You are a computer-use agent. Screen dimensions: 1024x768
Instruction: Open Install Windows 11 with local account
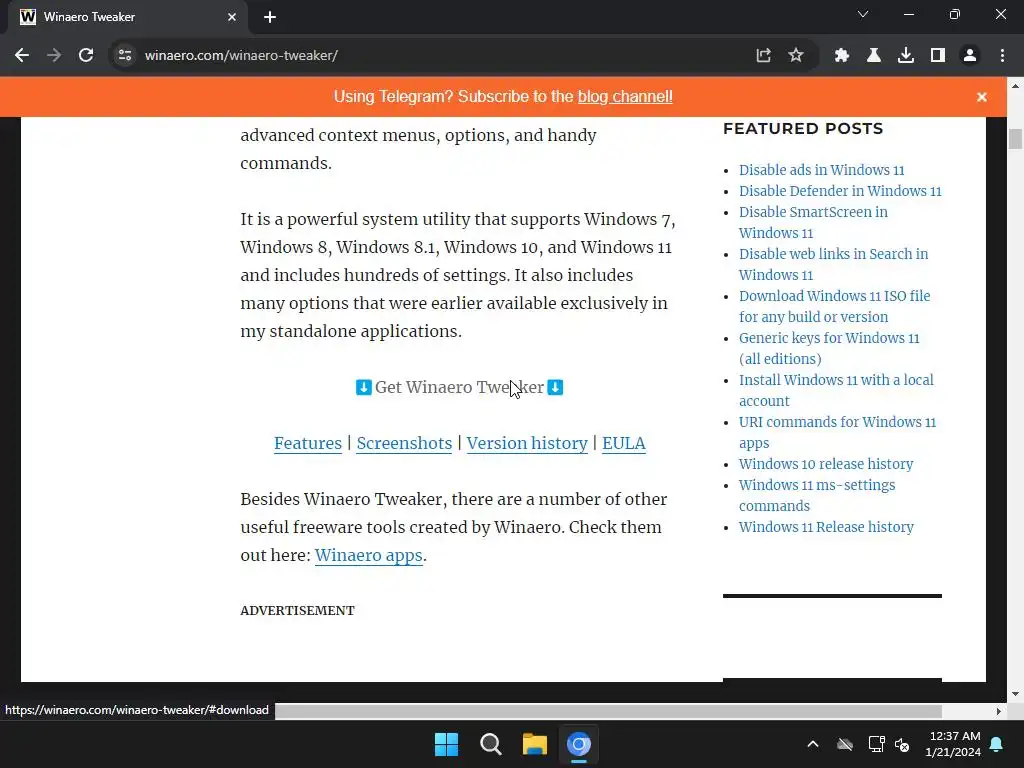836,390
